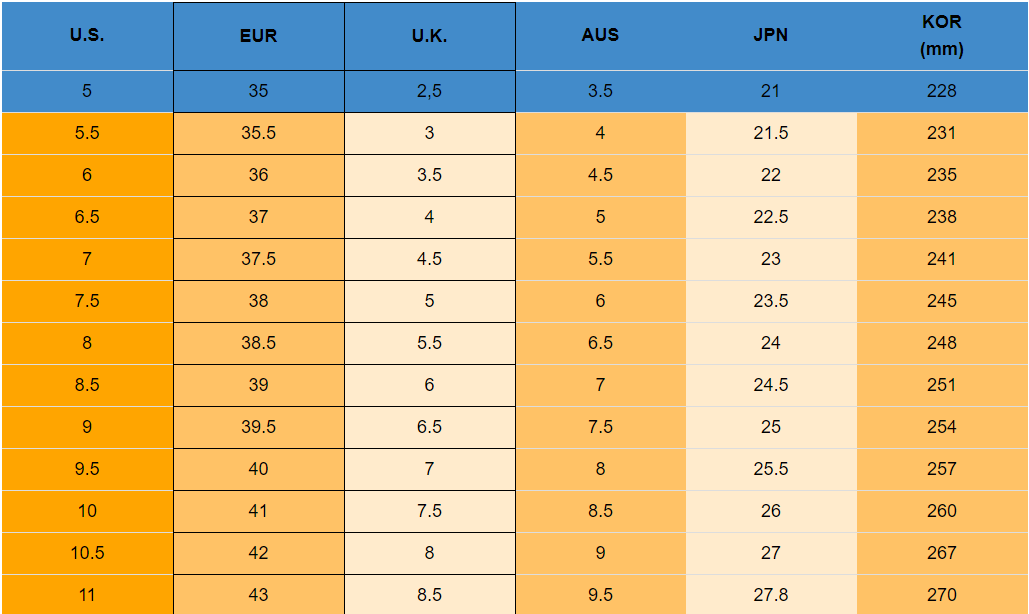Select the KOR value 267

pos(941,553)
